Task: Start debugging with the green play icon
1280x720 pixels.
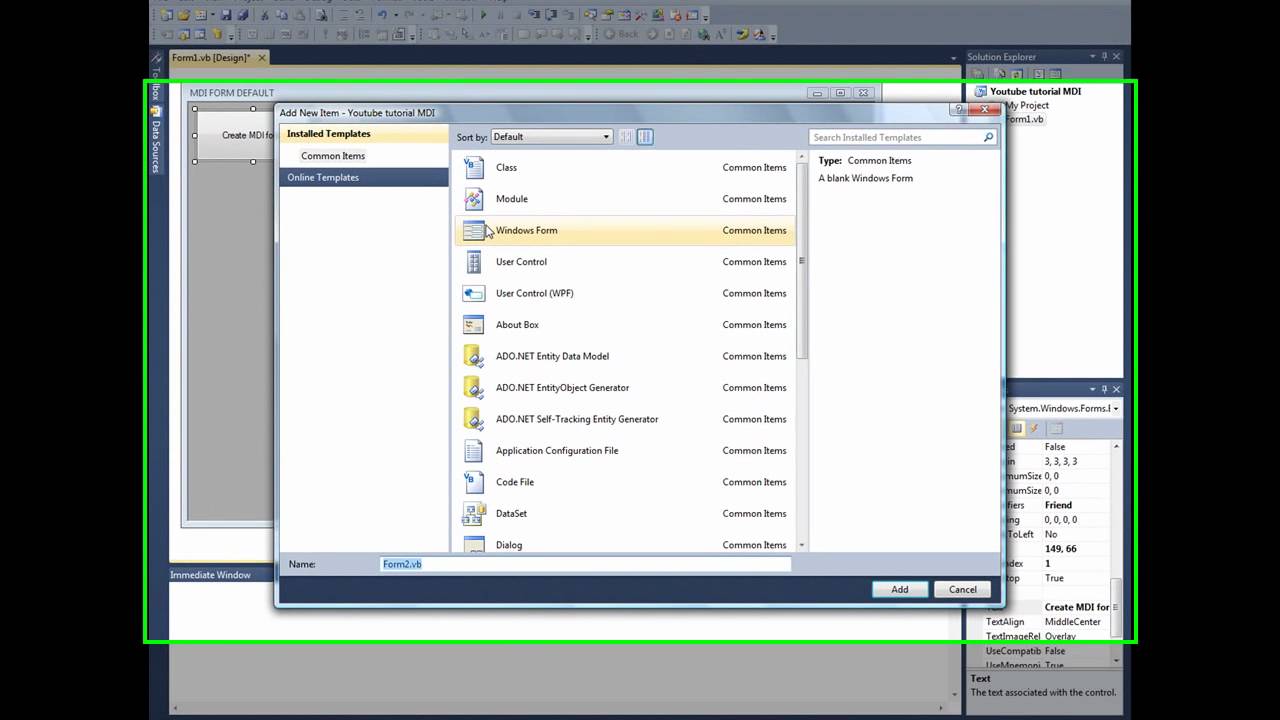Action: point(483,15)
